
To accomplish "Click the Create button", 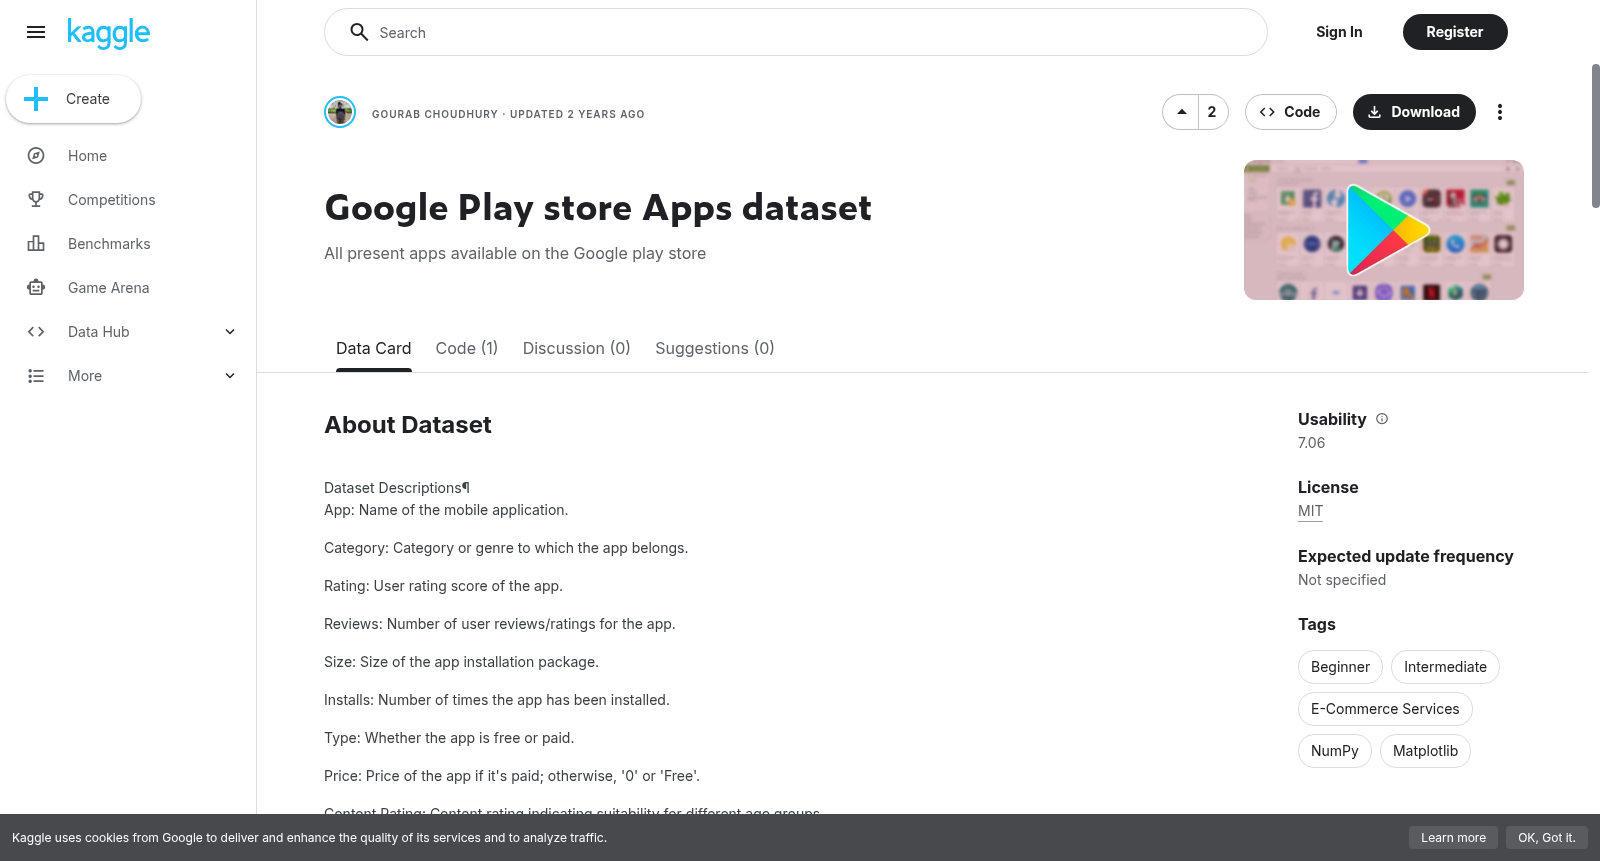I will click(74, 99).
